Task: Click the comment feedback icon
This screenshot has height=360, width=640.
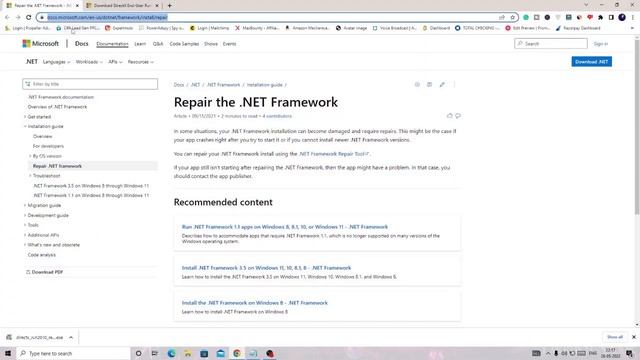Action: pos(458,116)
